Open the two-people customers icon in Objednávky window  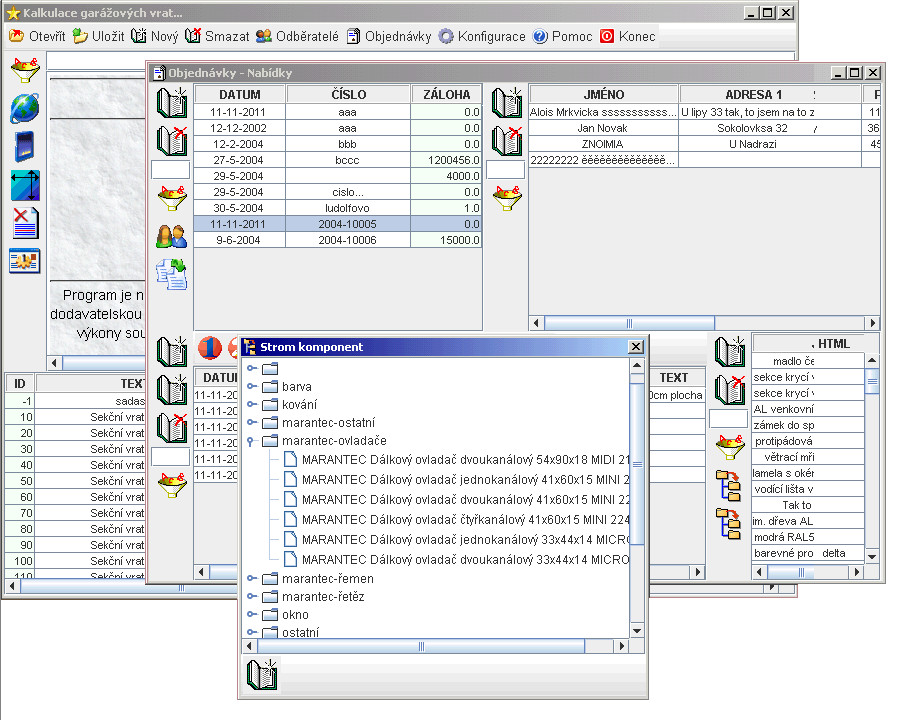pos(172,236)
